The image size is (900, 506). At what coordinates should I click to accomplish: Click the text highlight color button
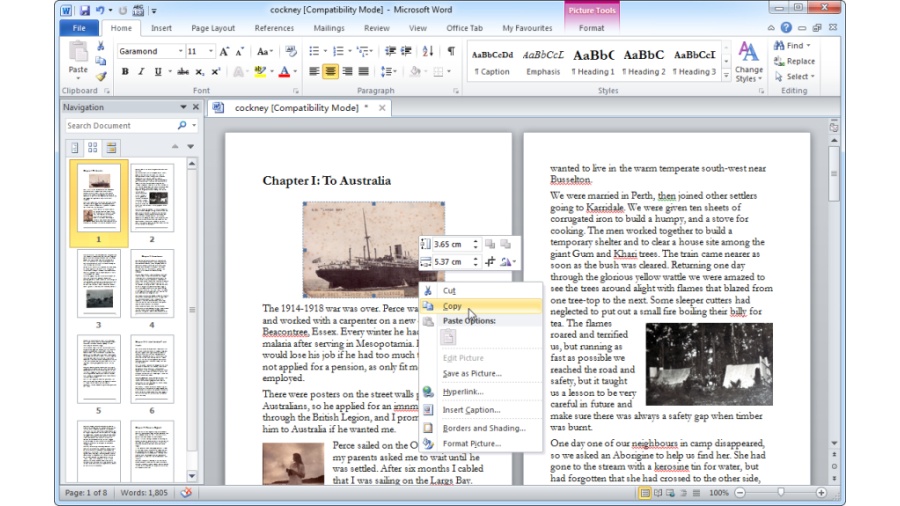pyautogui.click(x=260, y=72)
